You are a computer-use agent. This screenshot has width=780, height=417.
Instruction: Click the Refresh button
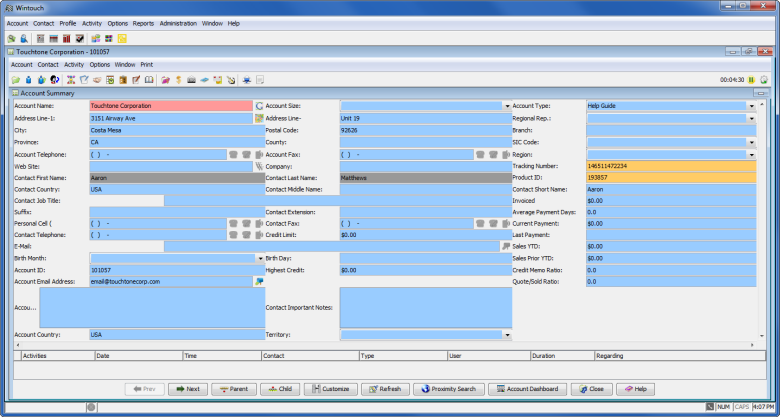pyautogui.click(x=385, y=389)
